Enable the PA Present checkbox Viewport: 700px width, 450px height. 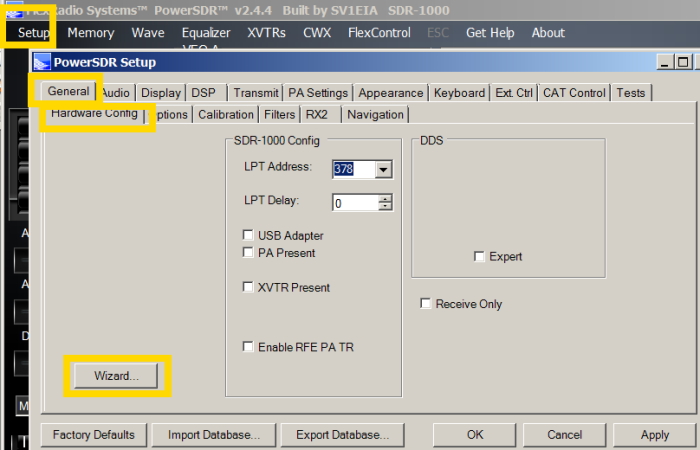(248, 252)
